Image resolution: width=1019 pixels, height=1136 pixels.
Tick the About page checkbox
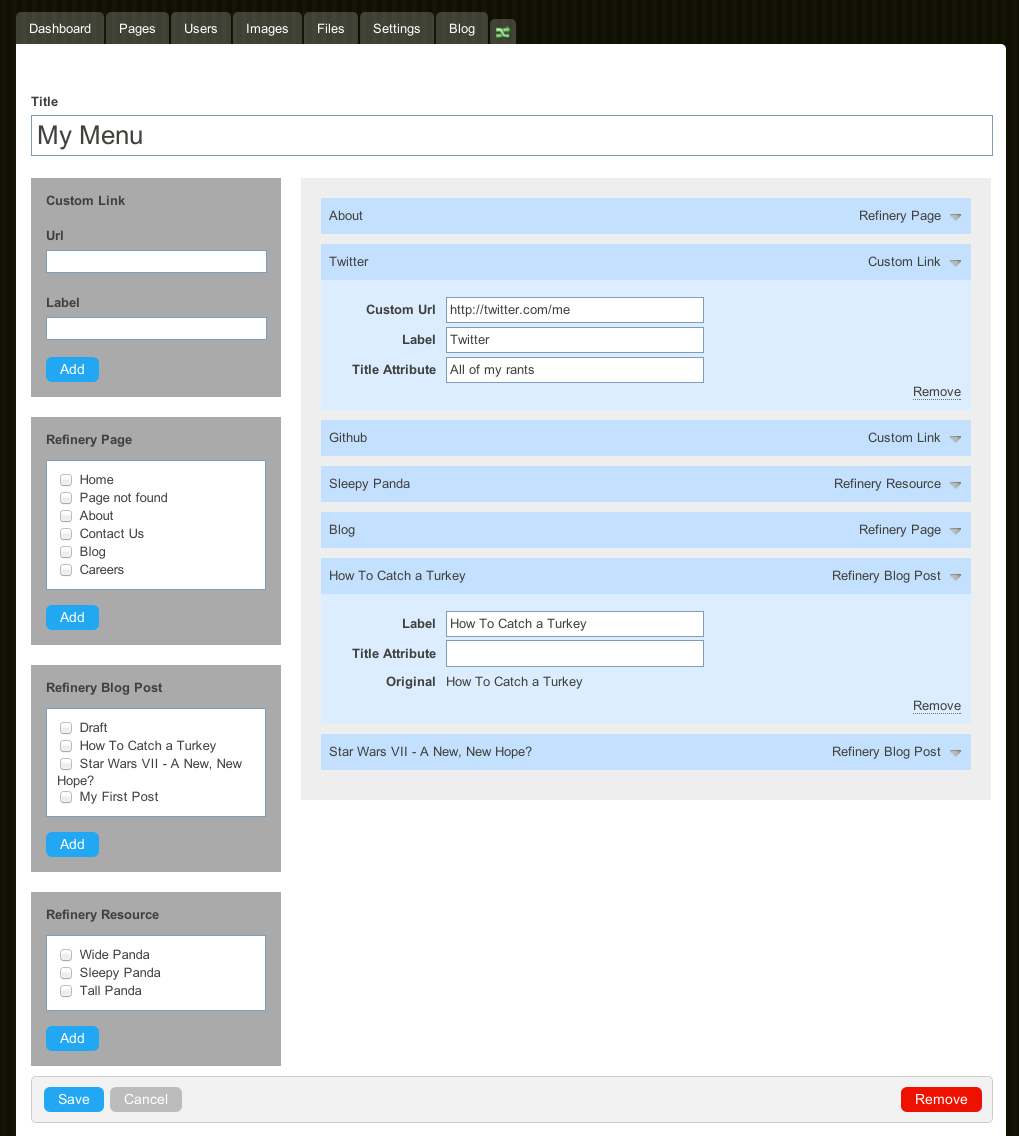pos(66,516)
